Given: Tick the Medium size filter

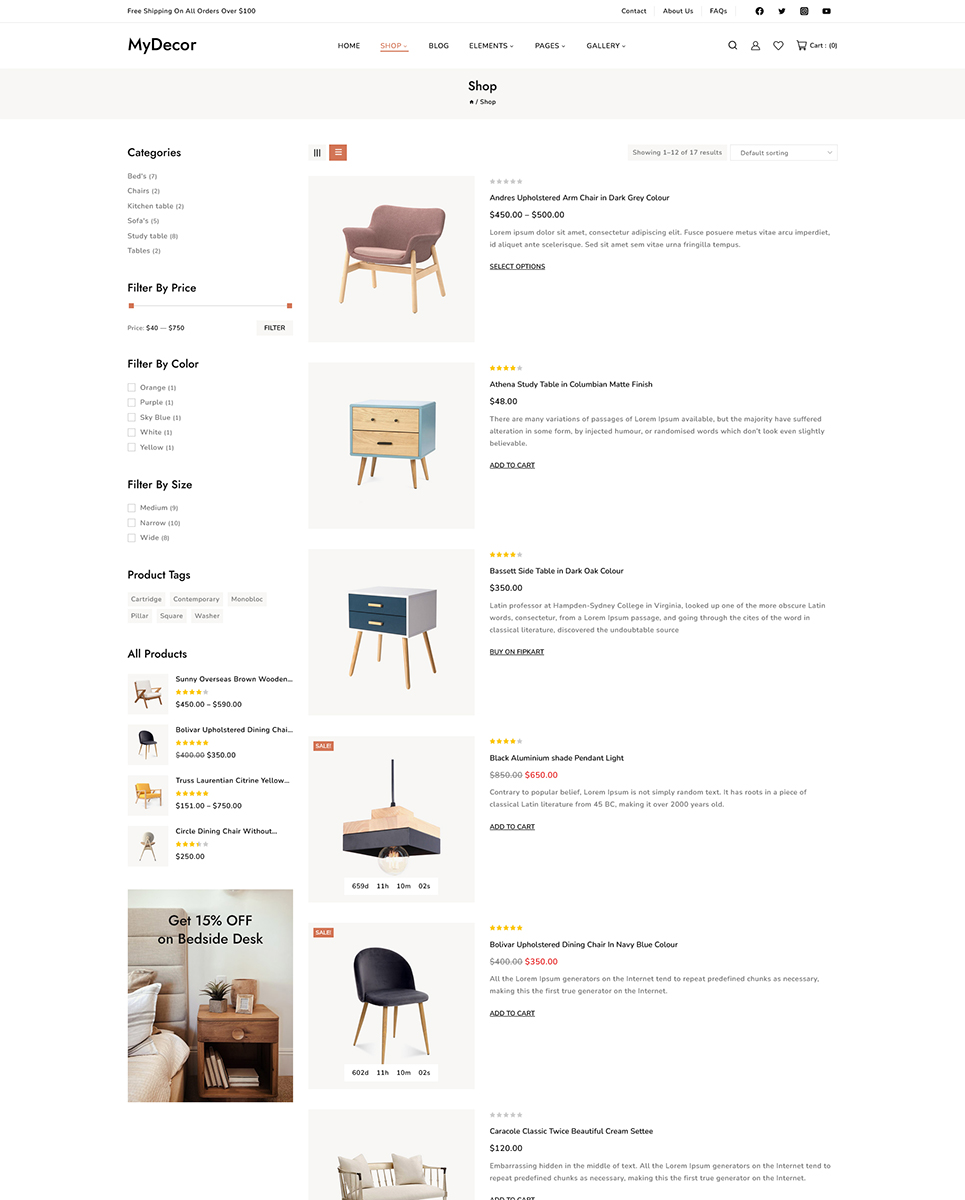Looking at the screenshot, I should pyautogui.click(x=131, y=508).
